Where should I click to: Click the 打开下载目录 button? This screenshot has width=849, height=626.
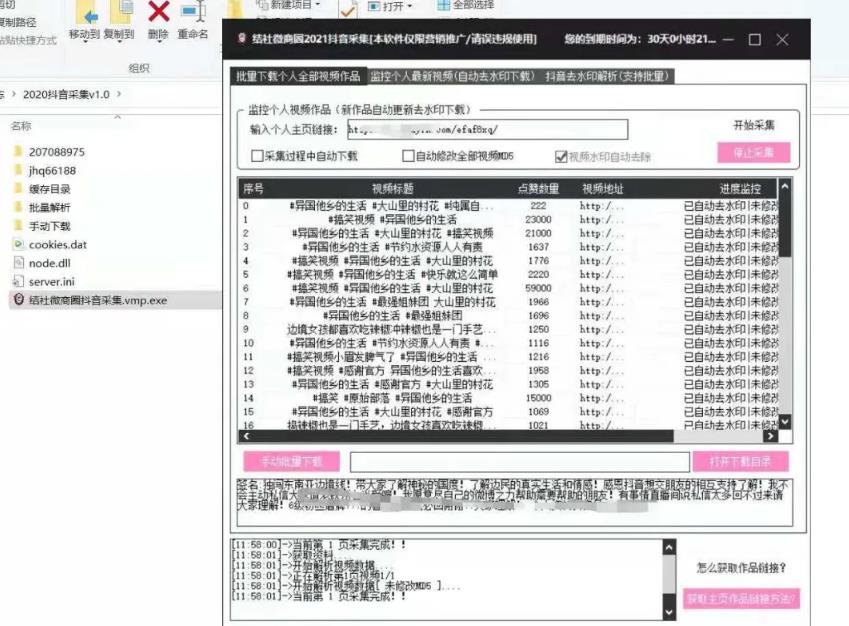740,461
